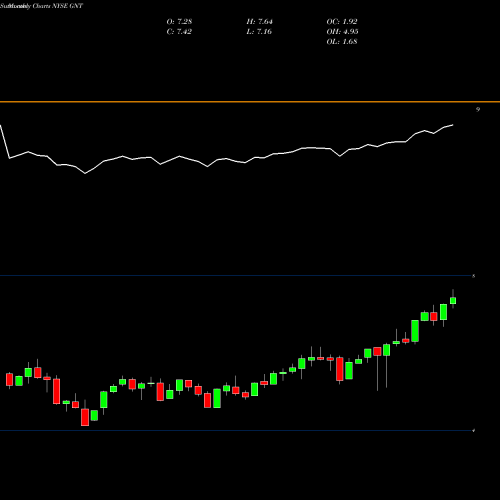Click the final rightmost green candlestick
The height and width of the screenshot is (500, 500).
click(453, 301)
